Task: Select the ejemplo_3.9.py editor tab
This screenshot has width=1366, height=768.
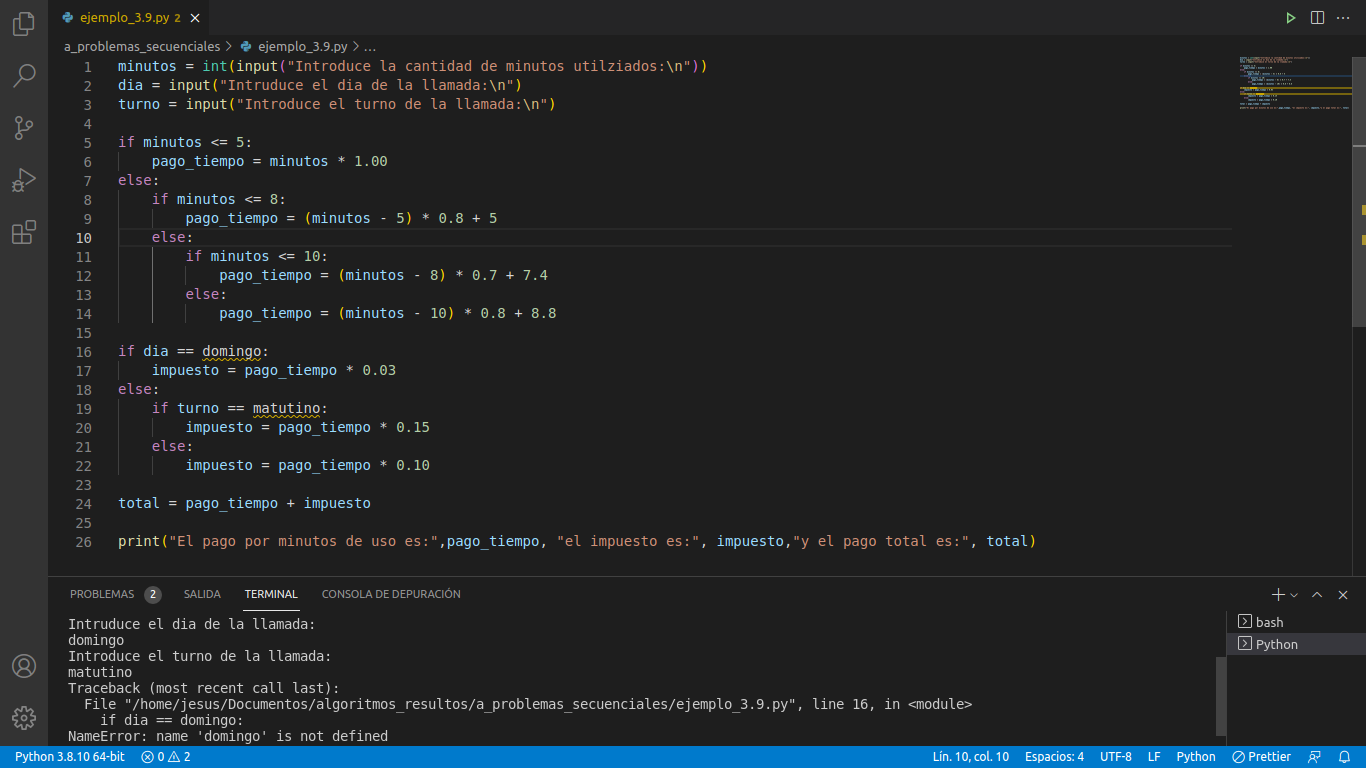Action: click(130, 18)
